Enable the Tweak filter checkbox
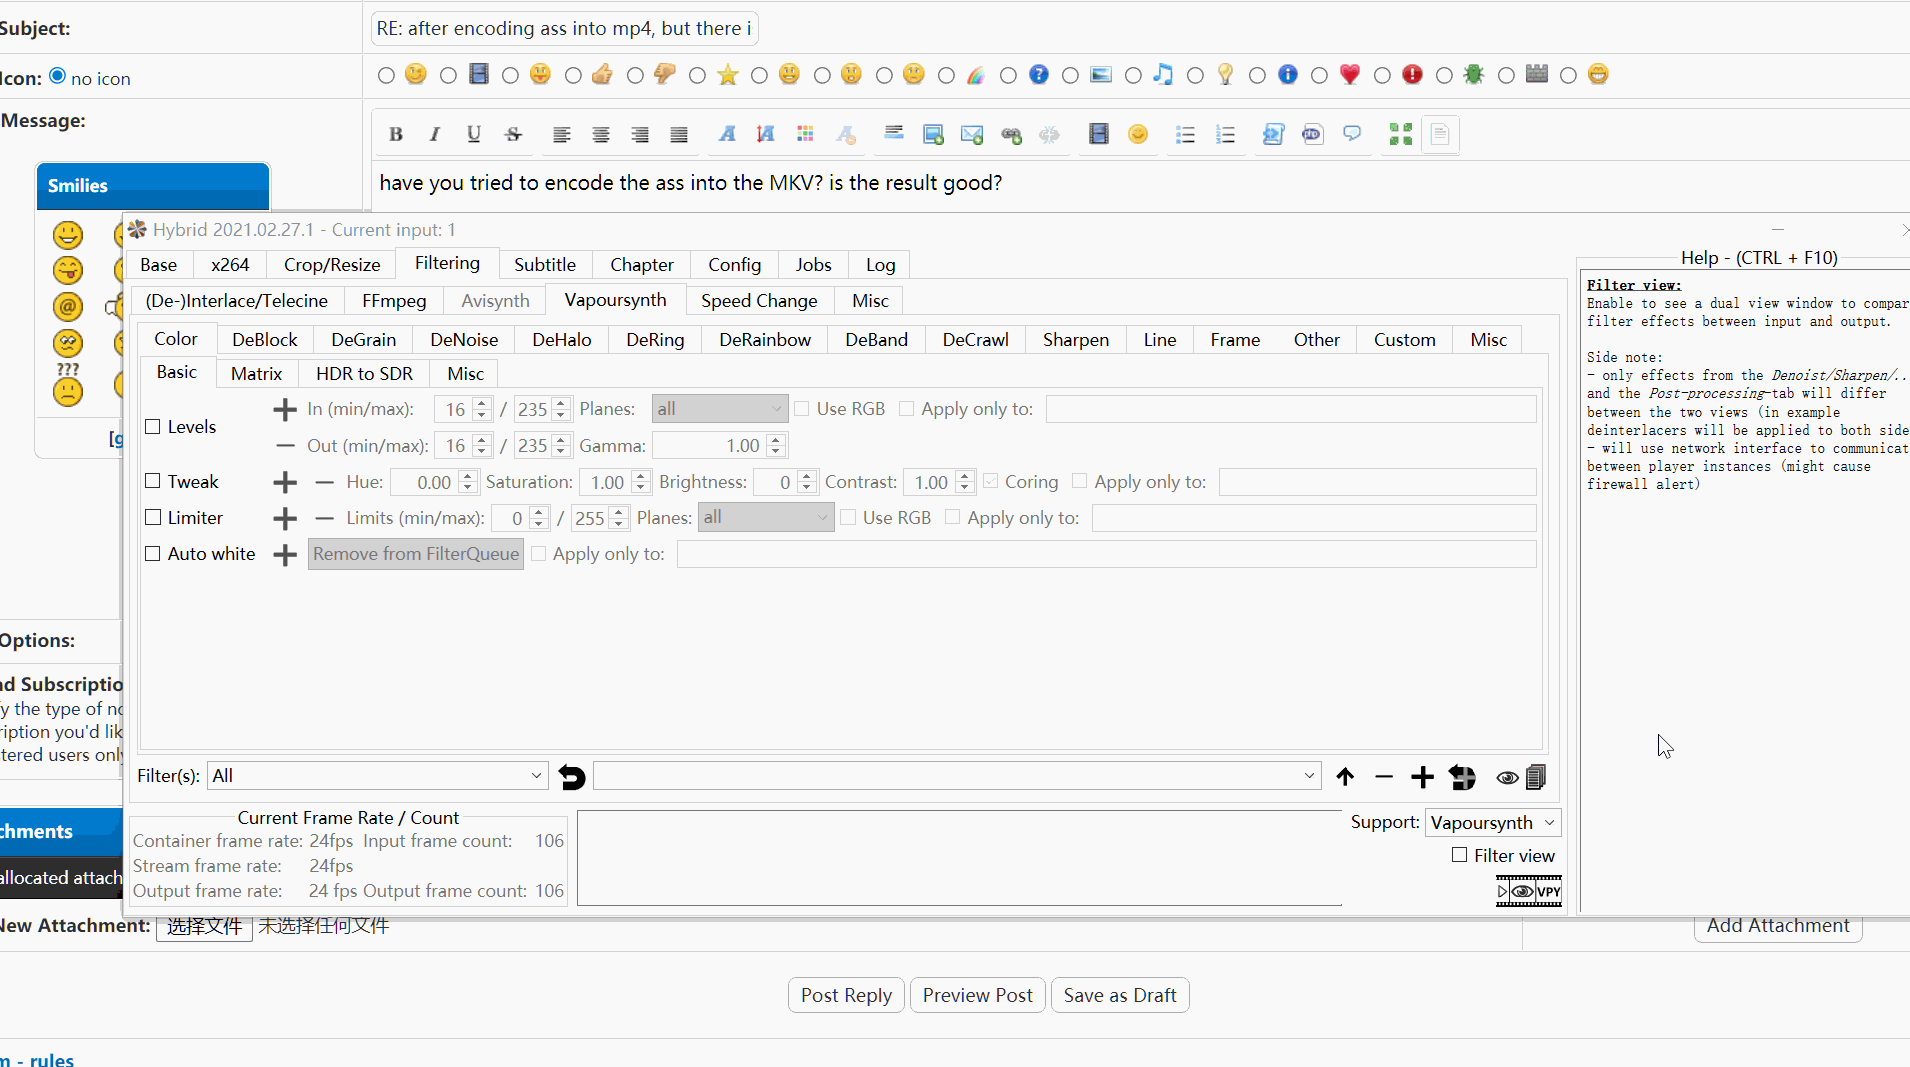The image size is (1910, 1067). point(153,482)
